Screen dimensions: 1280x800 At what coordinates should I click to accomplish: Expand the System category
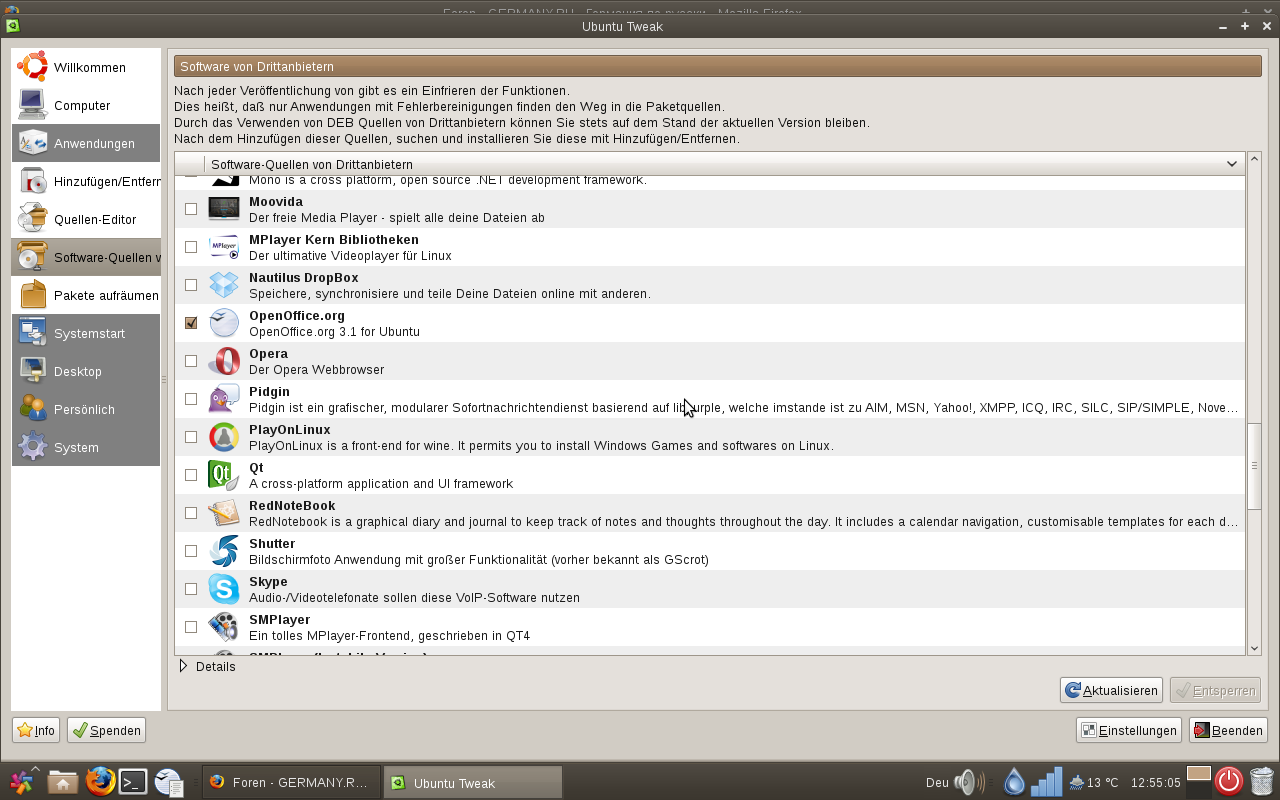point(86,447)
